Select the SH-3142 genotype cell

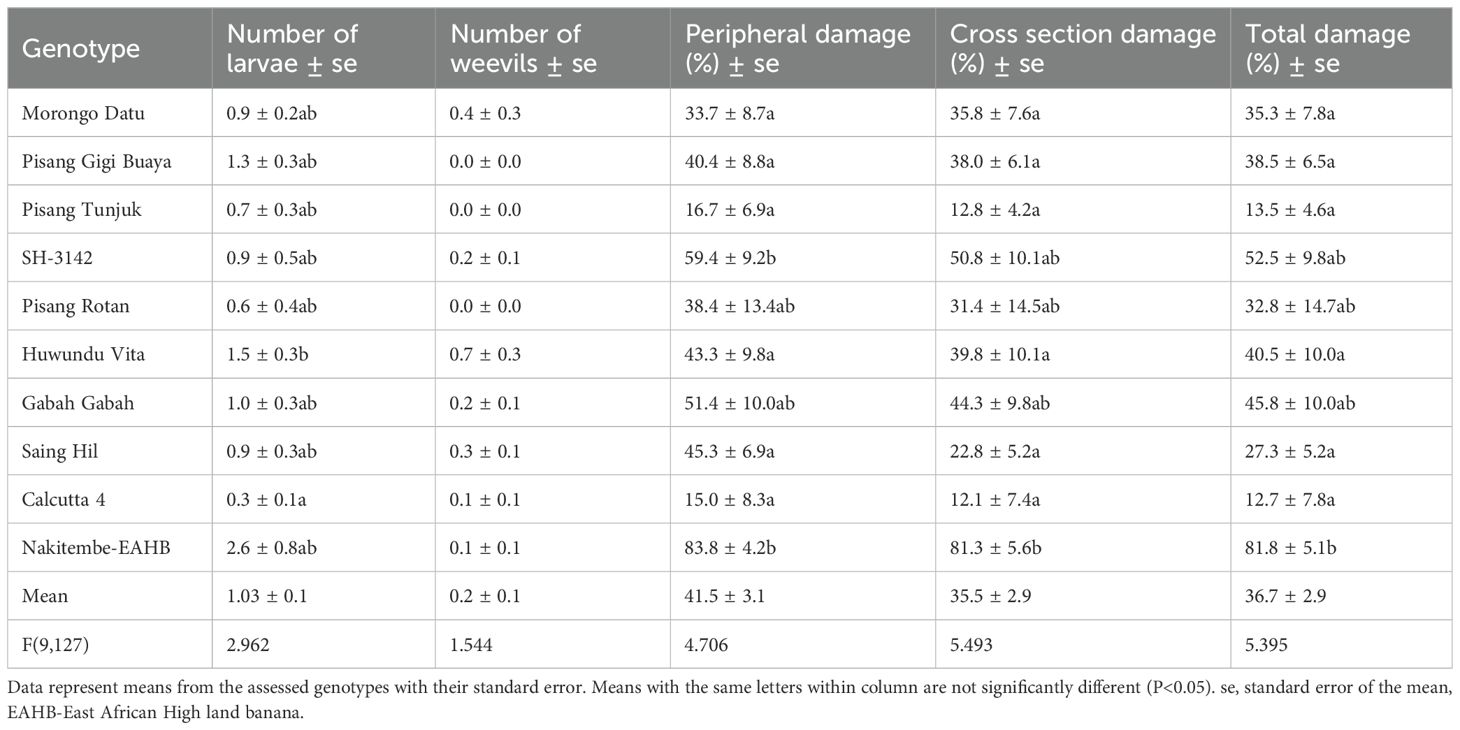[57, 258]
